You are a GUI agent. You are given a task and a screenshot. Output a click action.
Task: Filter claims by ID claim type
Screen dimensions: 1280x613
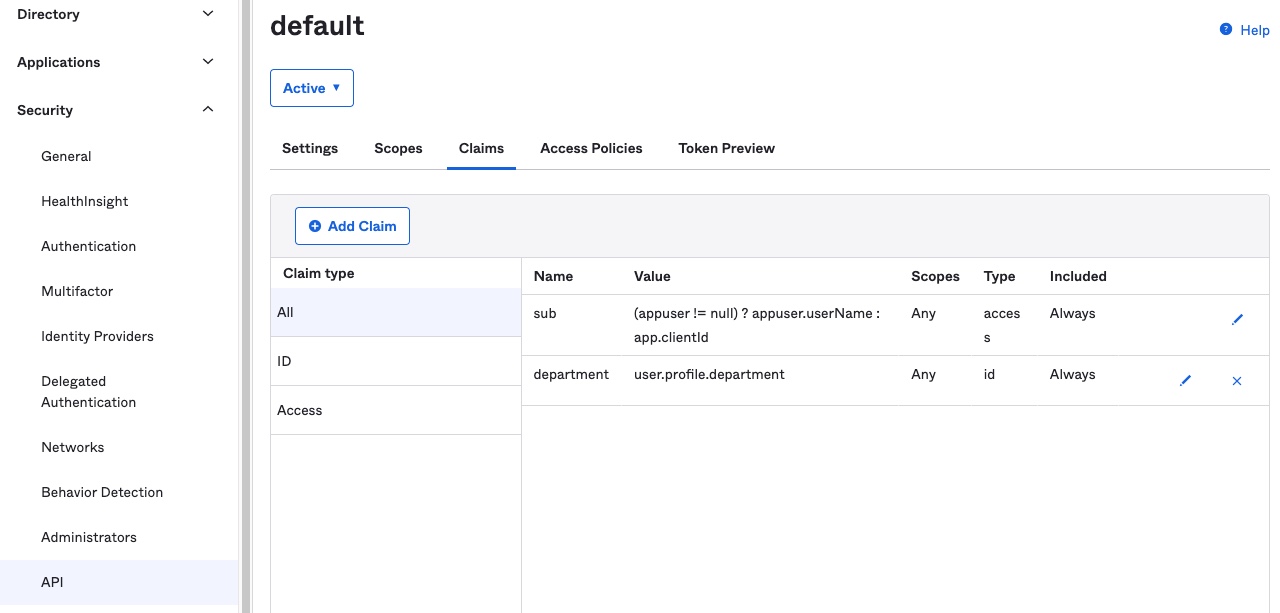pyautogui.click(x=395, y=361)
